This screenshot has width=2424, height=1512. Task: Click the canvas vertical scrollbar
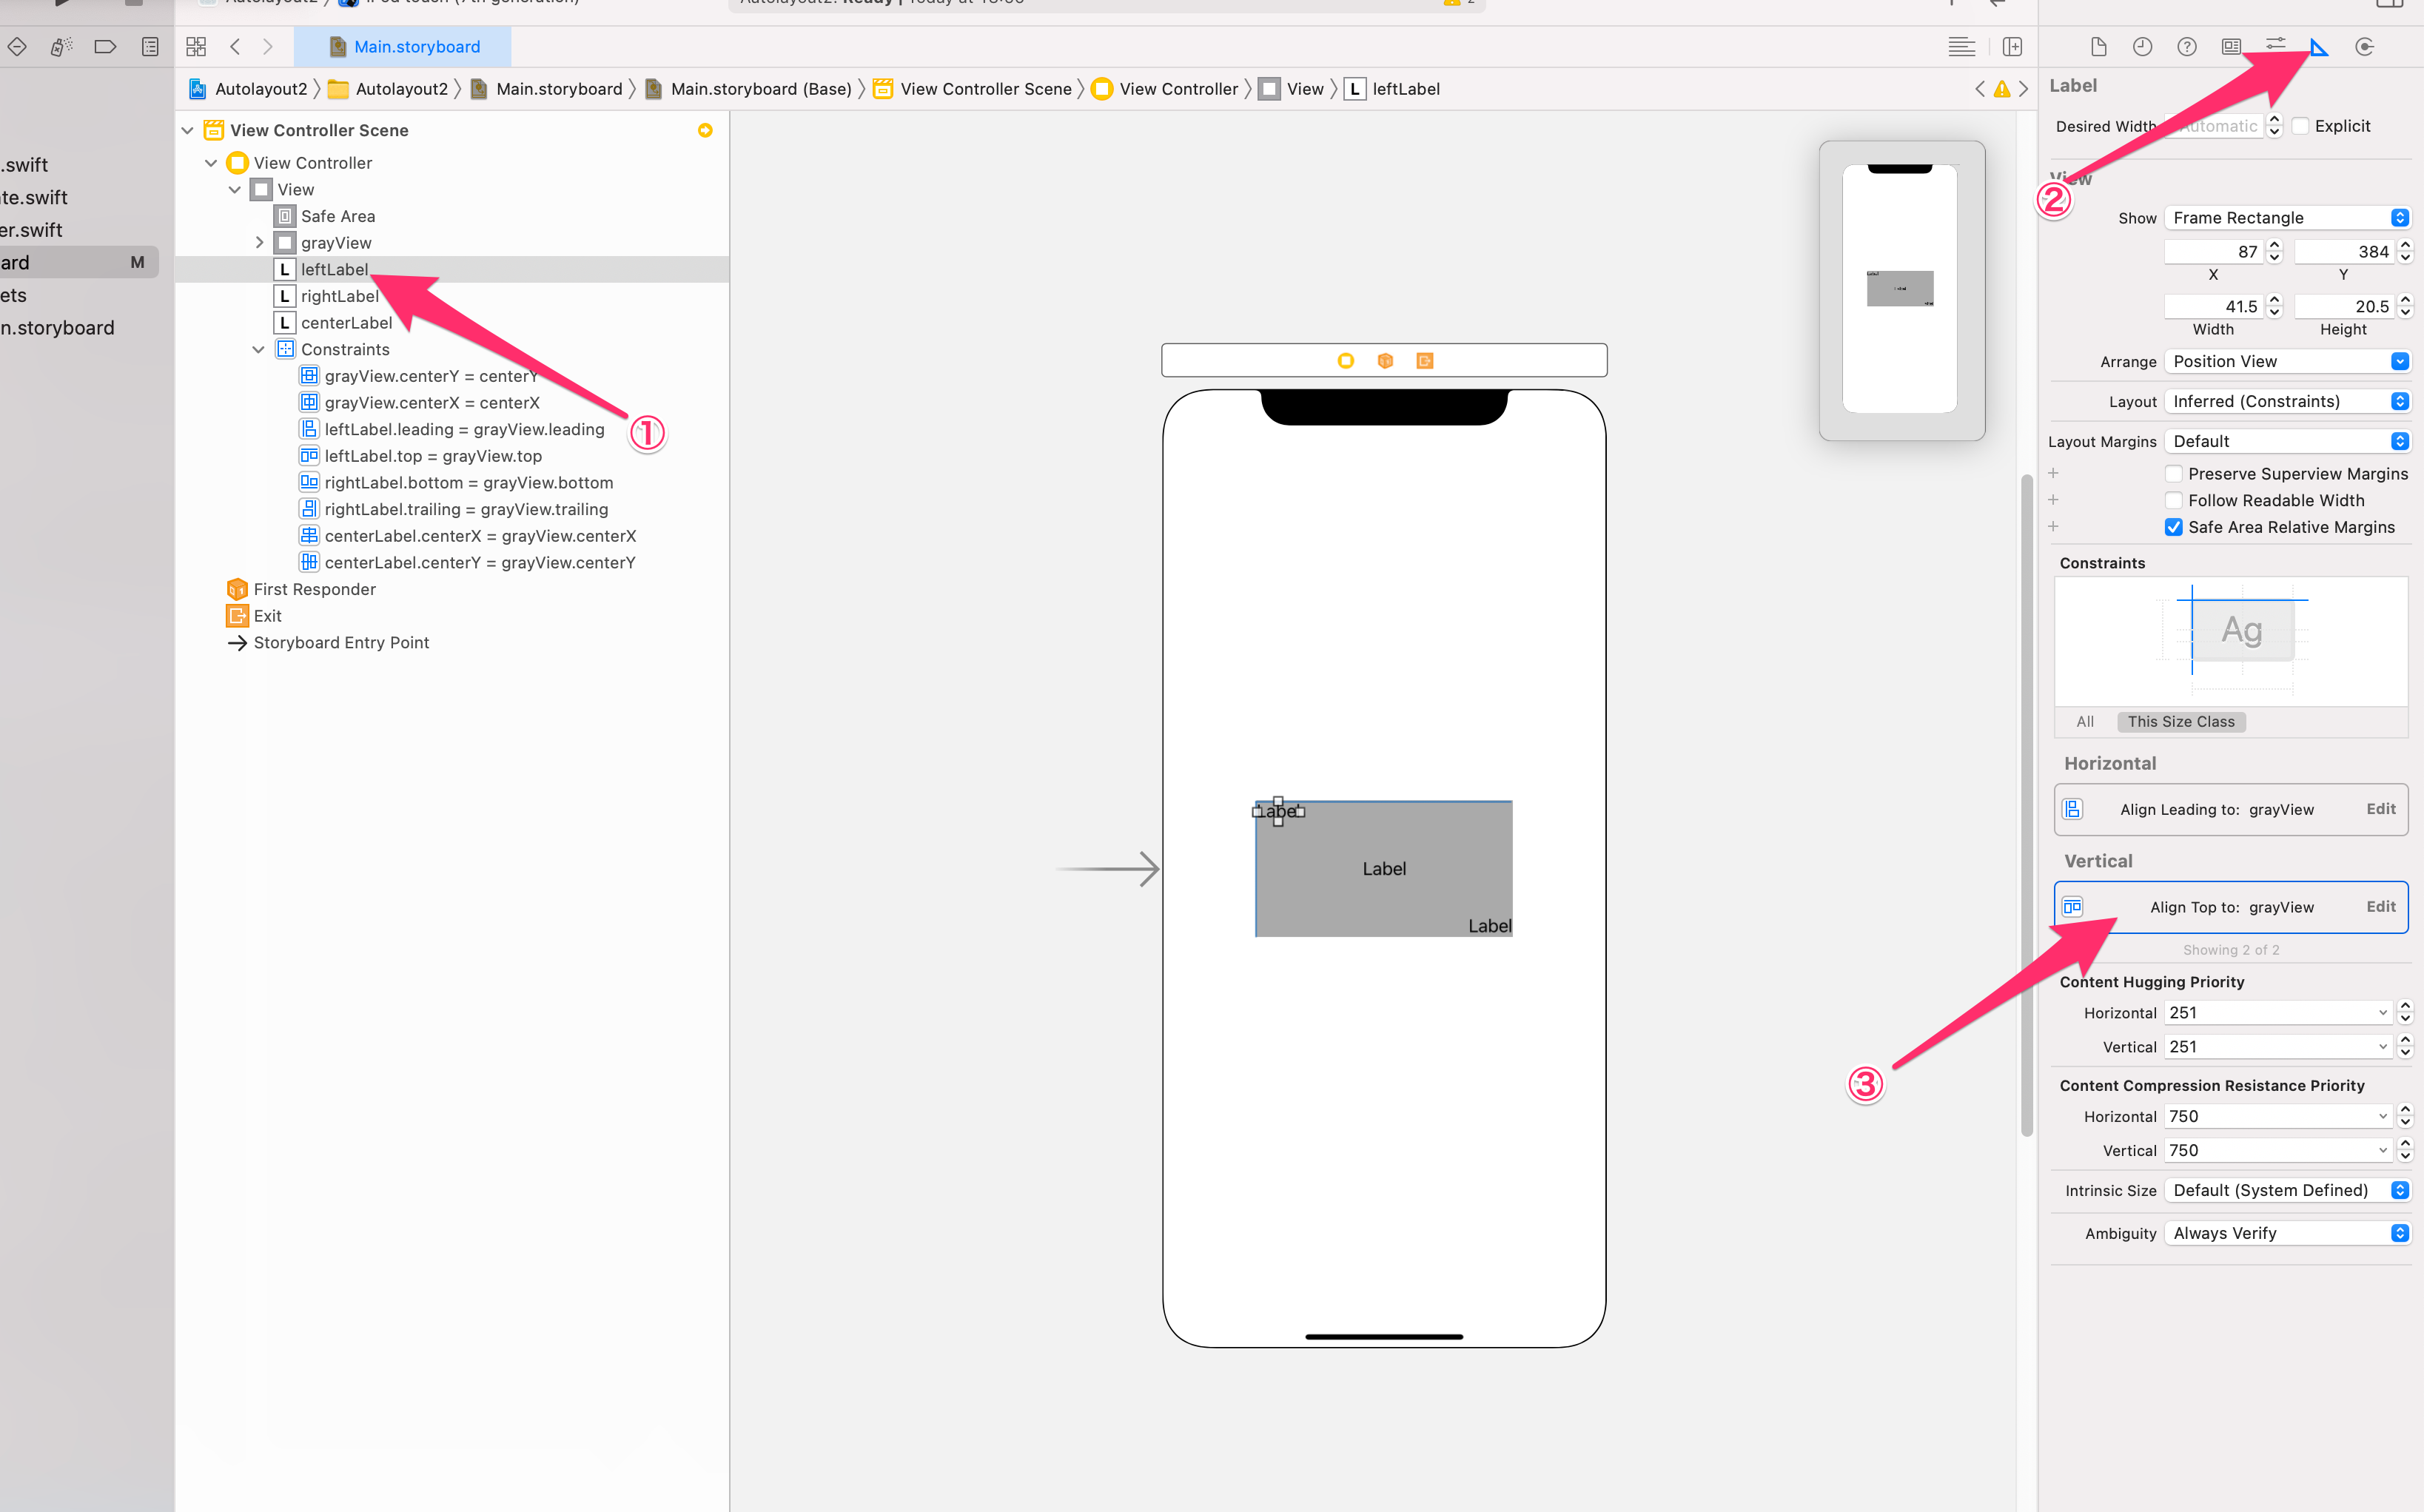tap(2026, 800)
